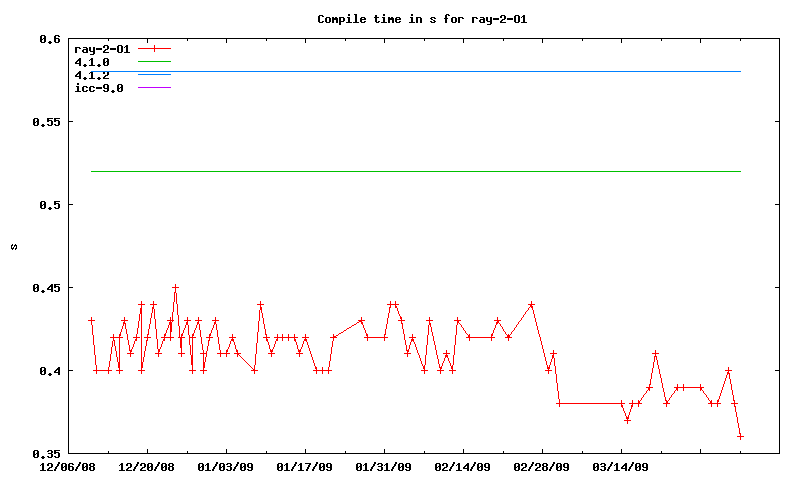Select the ray-2-01 legend label
Viewport: 800px width, 480px height.
point(103,48)
